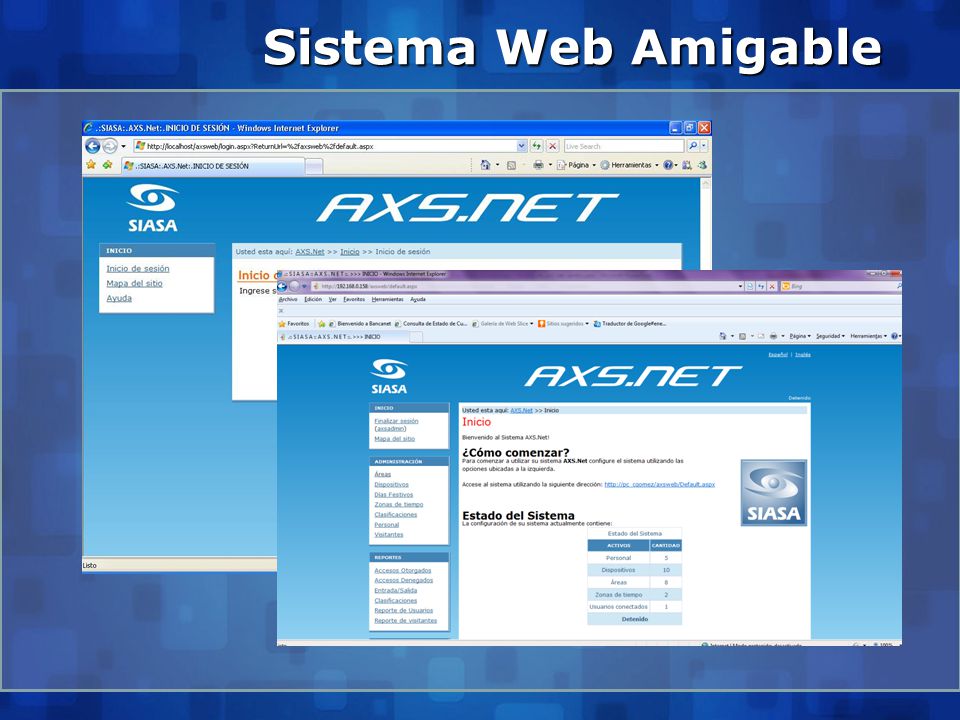The width and height of the screenshot is (960, 720).
Task: Click Favorites star icon in login window
Action: pyautogui.click(x=91, y=165)
